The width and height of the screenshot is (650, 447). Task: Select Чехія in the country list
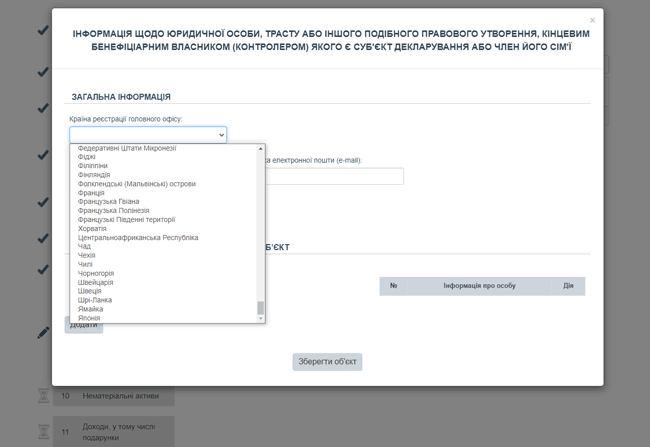click(87, 255)
